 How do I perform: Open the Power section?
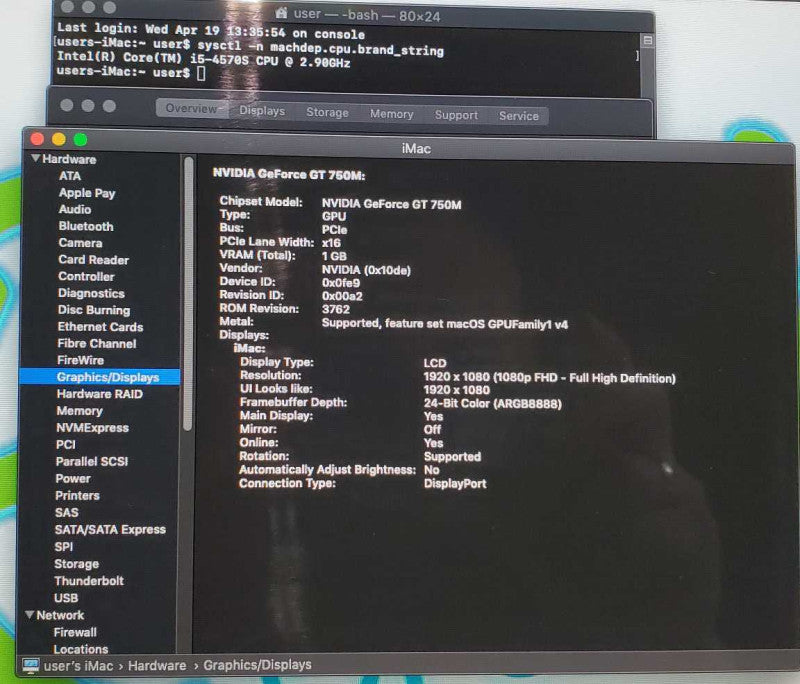point(73,478)
